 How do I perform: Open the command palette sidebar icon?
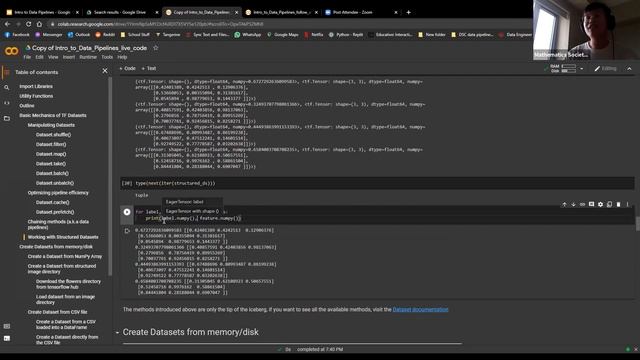pyautogui.click(x=7, y=326)
